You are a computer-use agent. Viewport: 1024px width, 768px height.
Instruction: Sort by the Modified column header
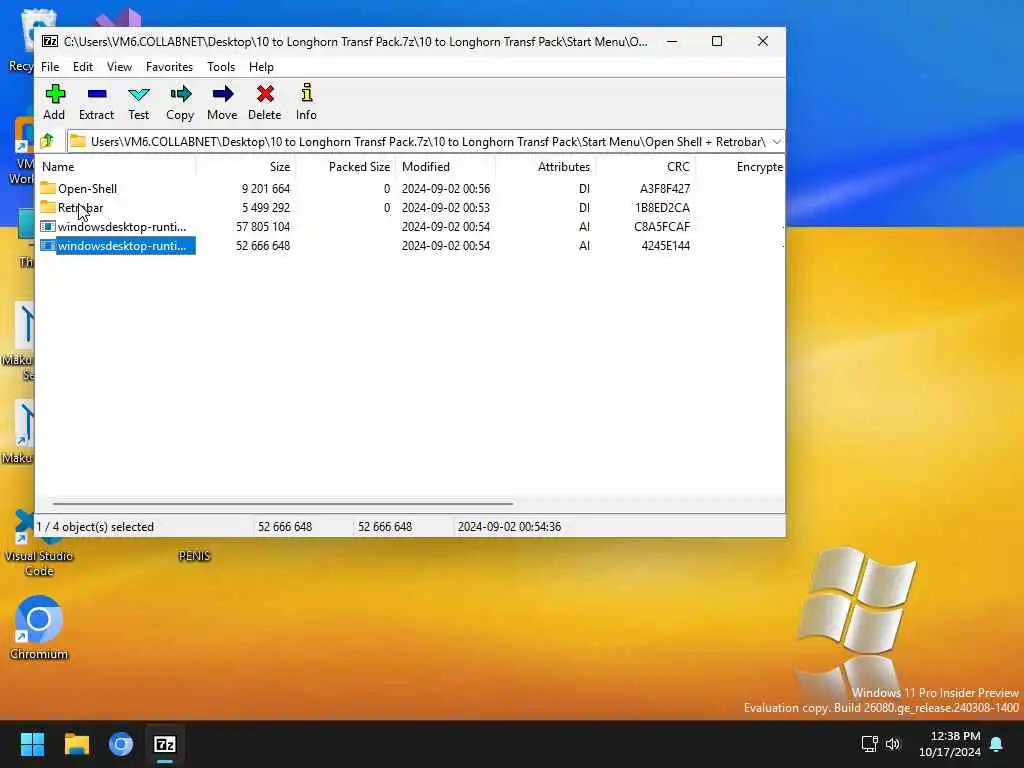tap(445, 167)
